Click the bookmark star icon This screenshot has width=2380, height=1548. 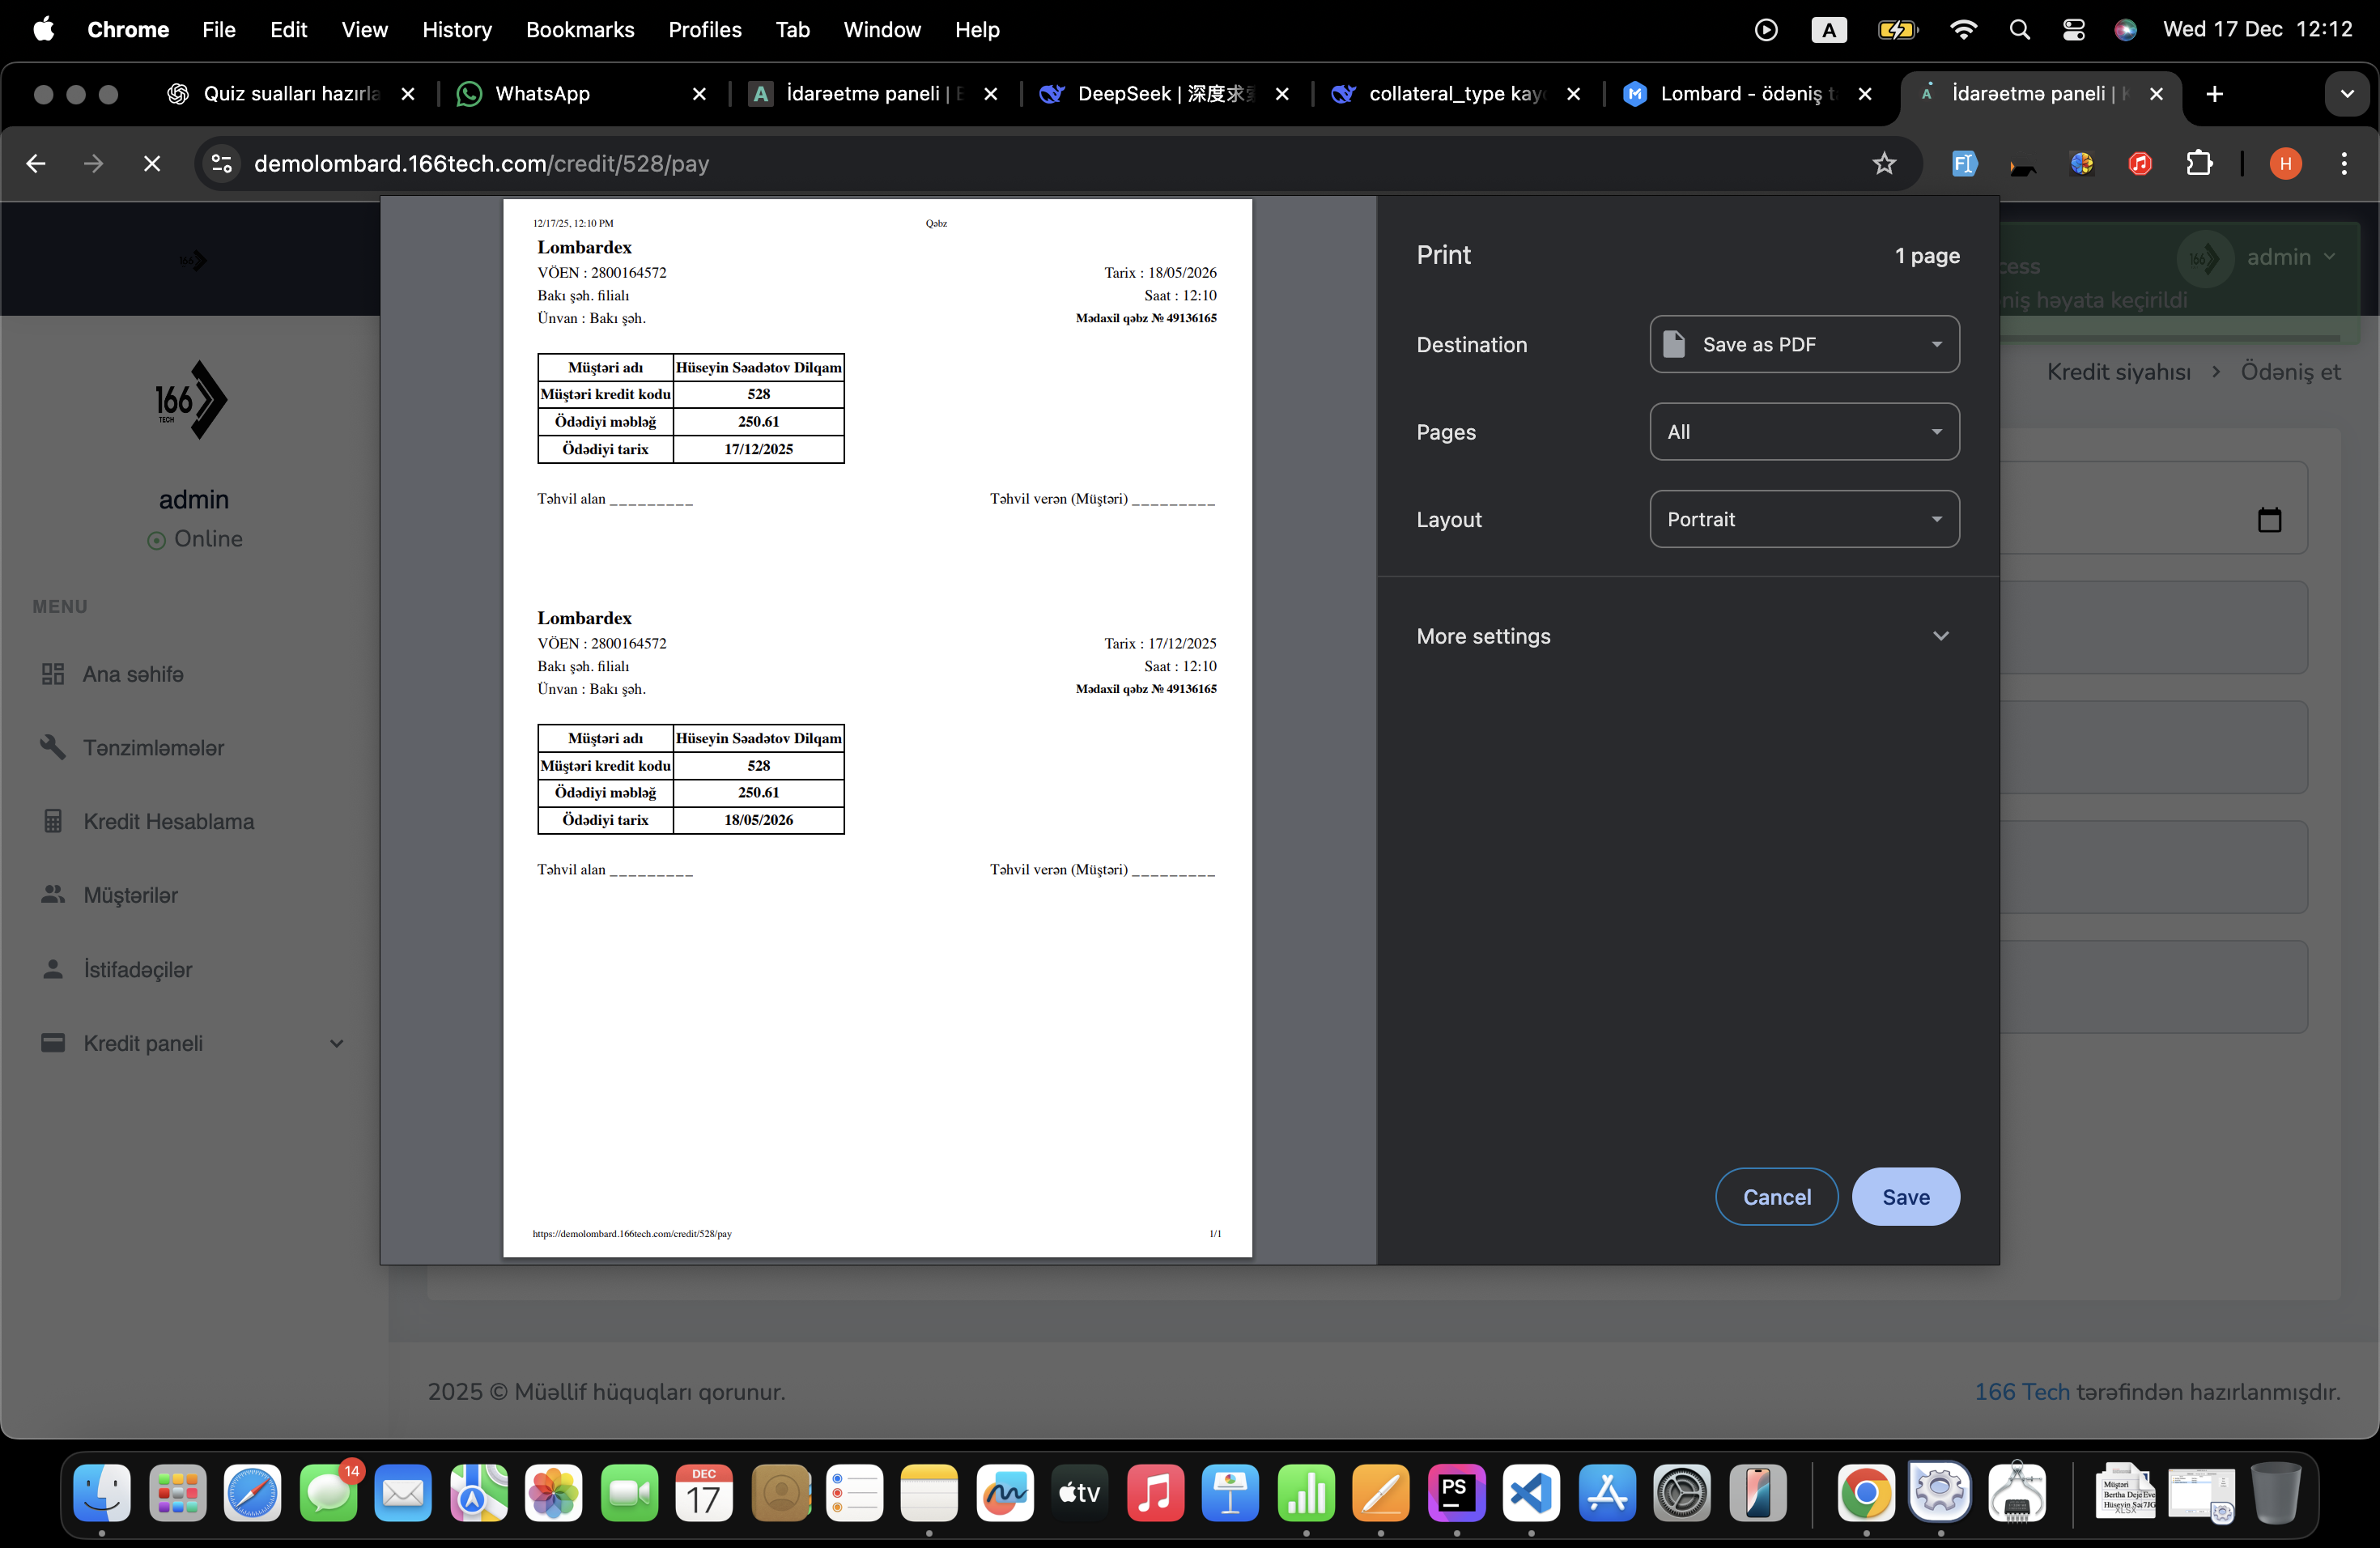point(1884,163)
